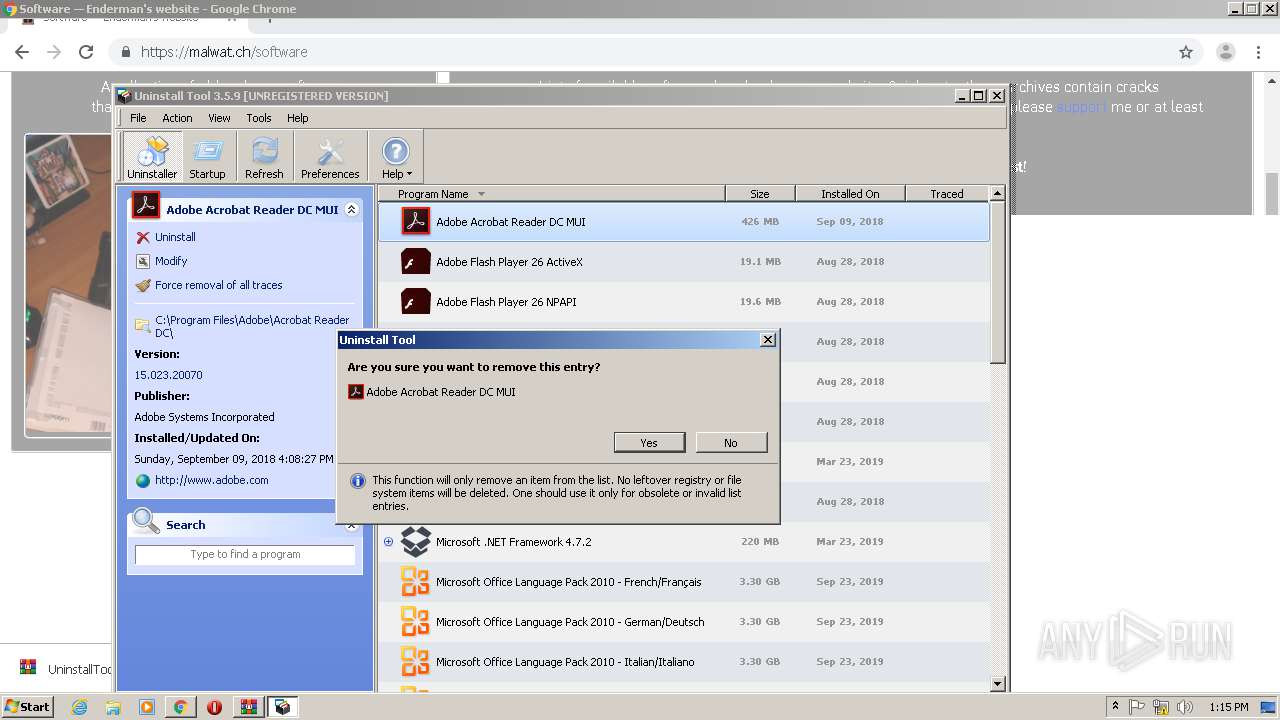Viewport: 1280px width, 720px height.
Task: Confirm removal with the Yes button
Action: tap(649, 442)
